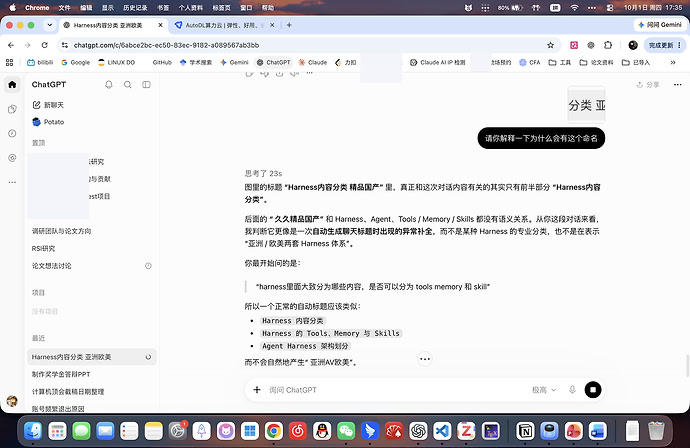Screen dimensions: 690x448
Task: Open the Claude bookmark
Action: coord(313,62)
